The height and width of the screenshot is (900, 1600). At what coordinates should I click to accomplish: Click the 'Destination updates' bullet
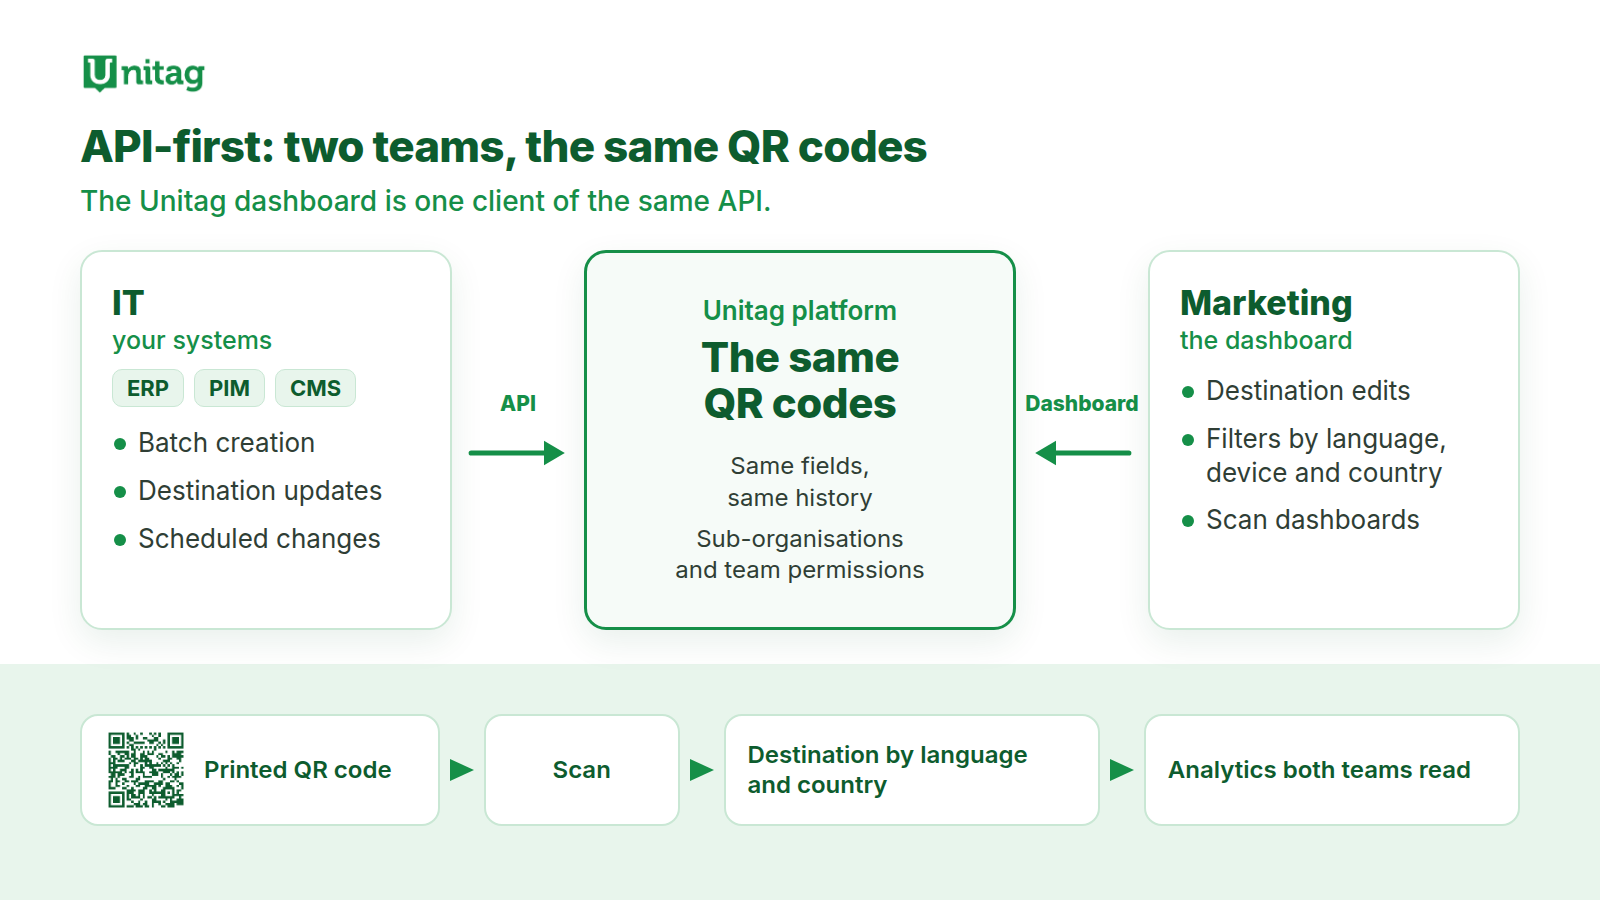(x=260, y=491)
